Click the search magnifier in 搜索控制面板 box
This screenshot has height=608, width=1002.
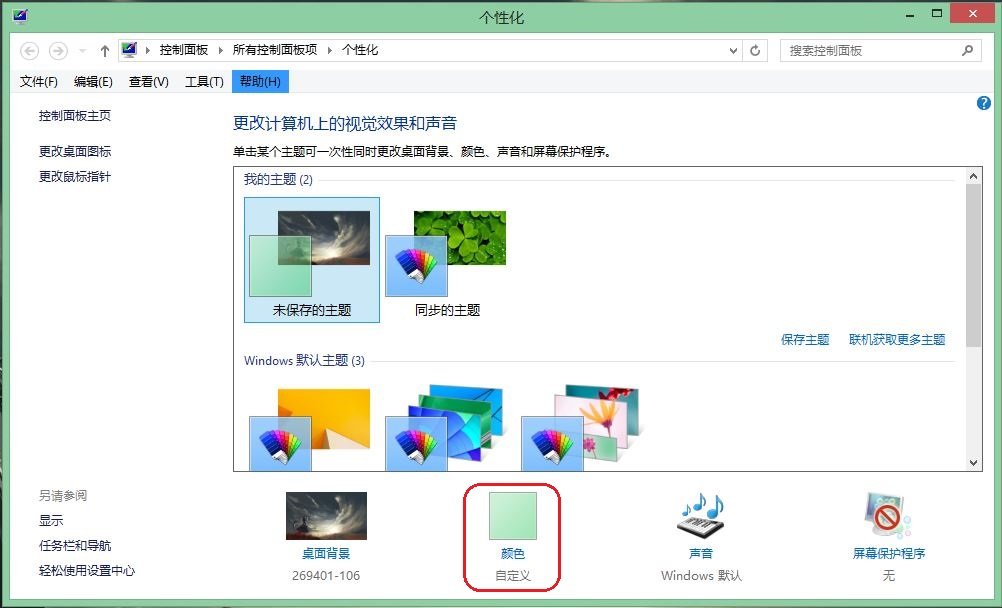coord(966,49)
